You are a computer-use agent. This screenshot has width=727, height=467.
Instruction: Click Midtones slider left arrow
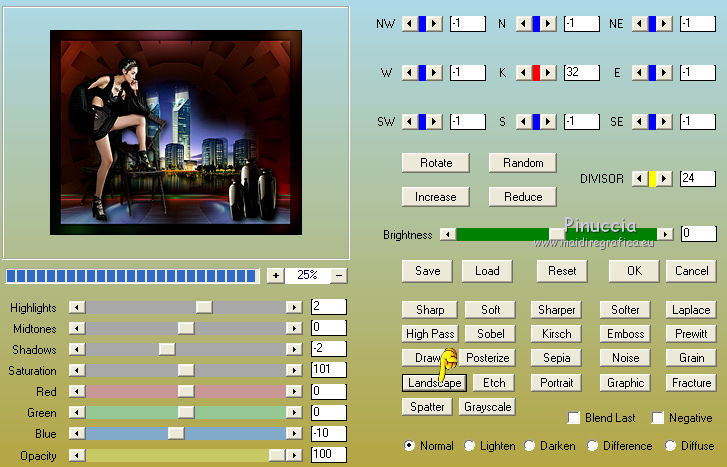click(x=77, y=328)
